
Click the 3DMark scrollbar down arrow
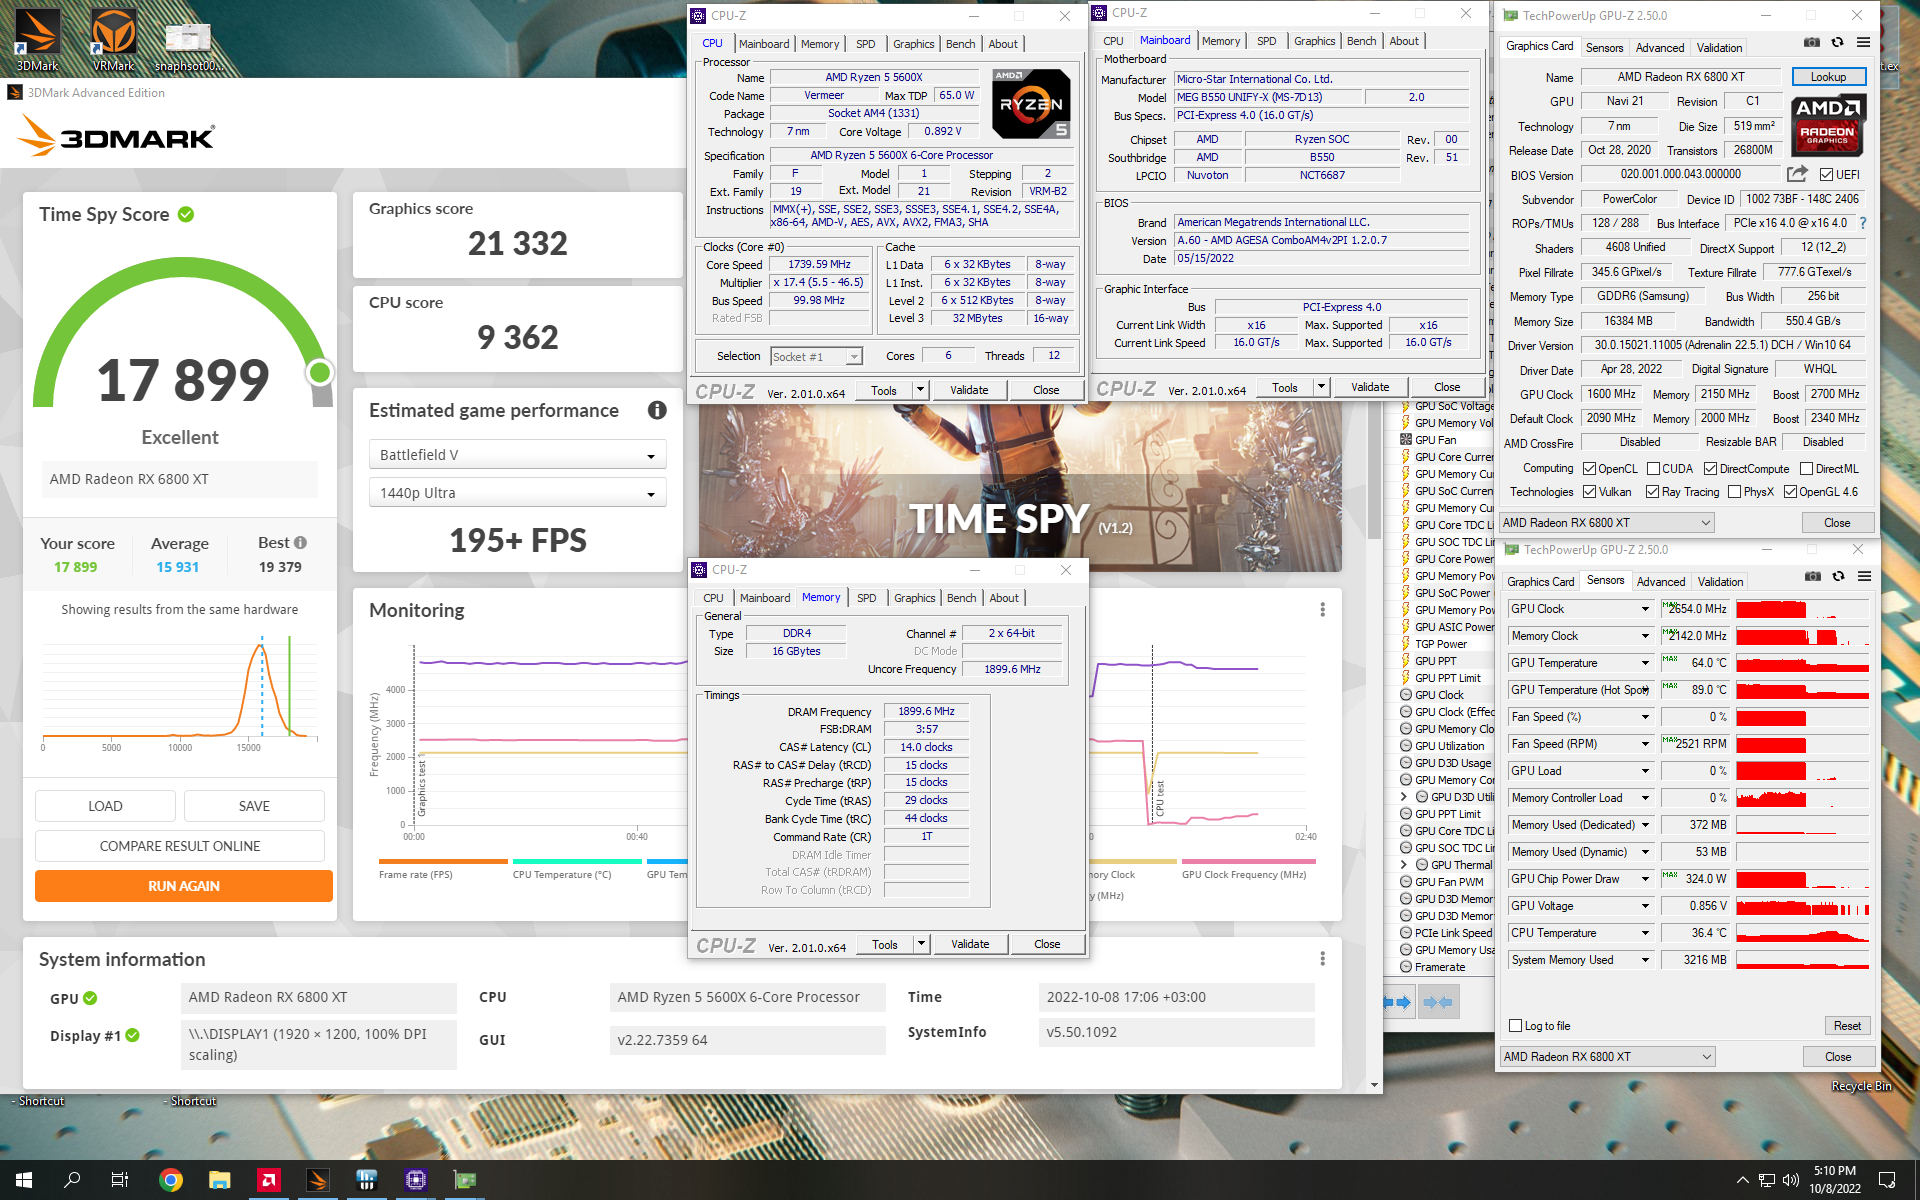(1374, 1085)
